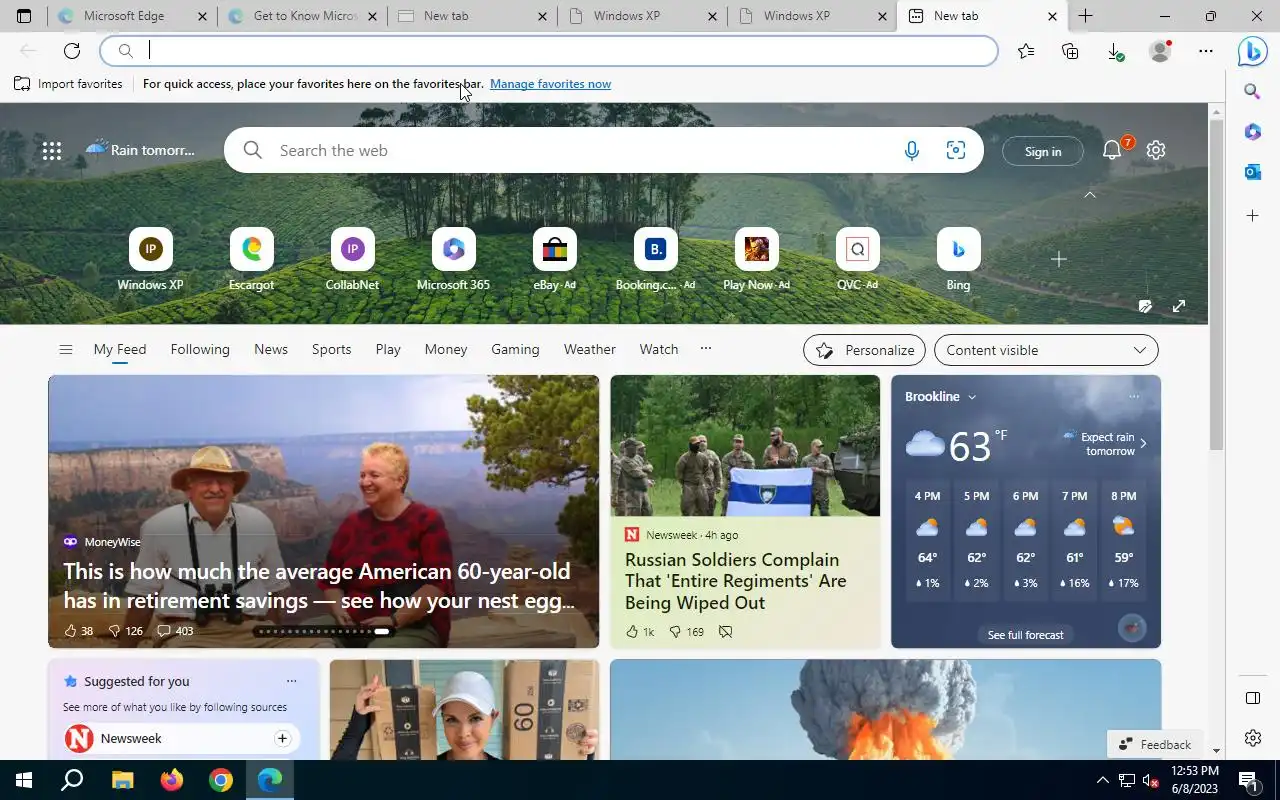Toggle sidebar visibility icon
This screenshot has width=1280, height=800.
tap(1252, 698)
